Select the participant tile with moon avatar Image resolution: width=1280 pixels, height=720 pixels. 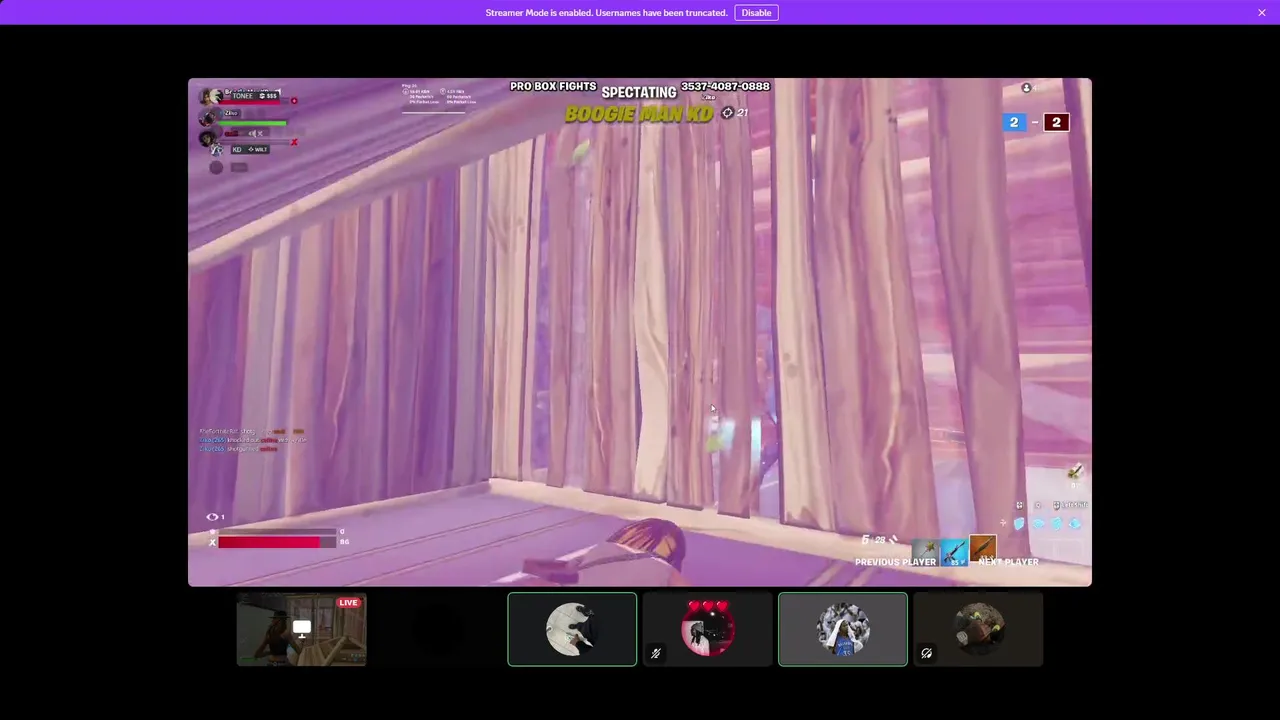[x=572, y=629]
